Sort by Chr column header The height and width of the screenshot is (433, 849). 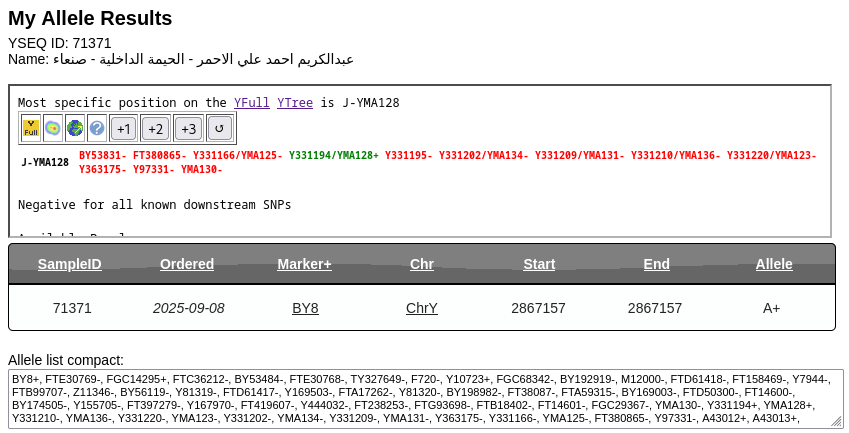pyautogui.click(x=422, y=264)
